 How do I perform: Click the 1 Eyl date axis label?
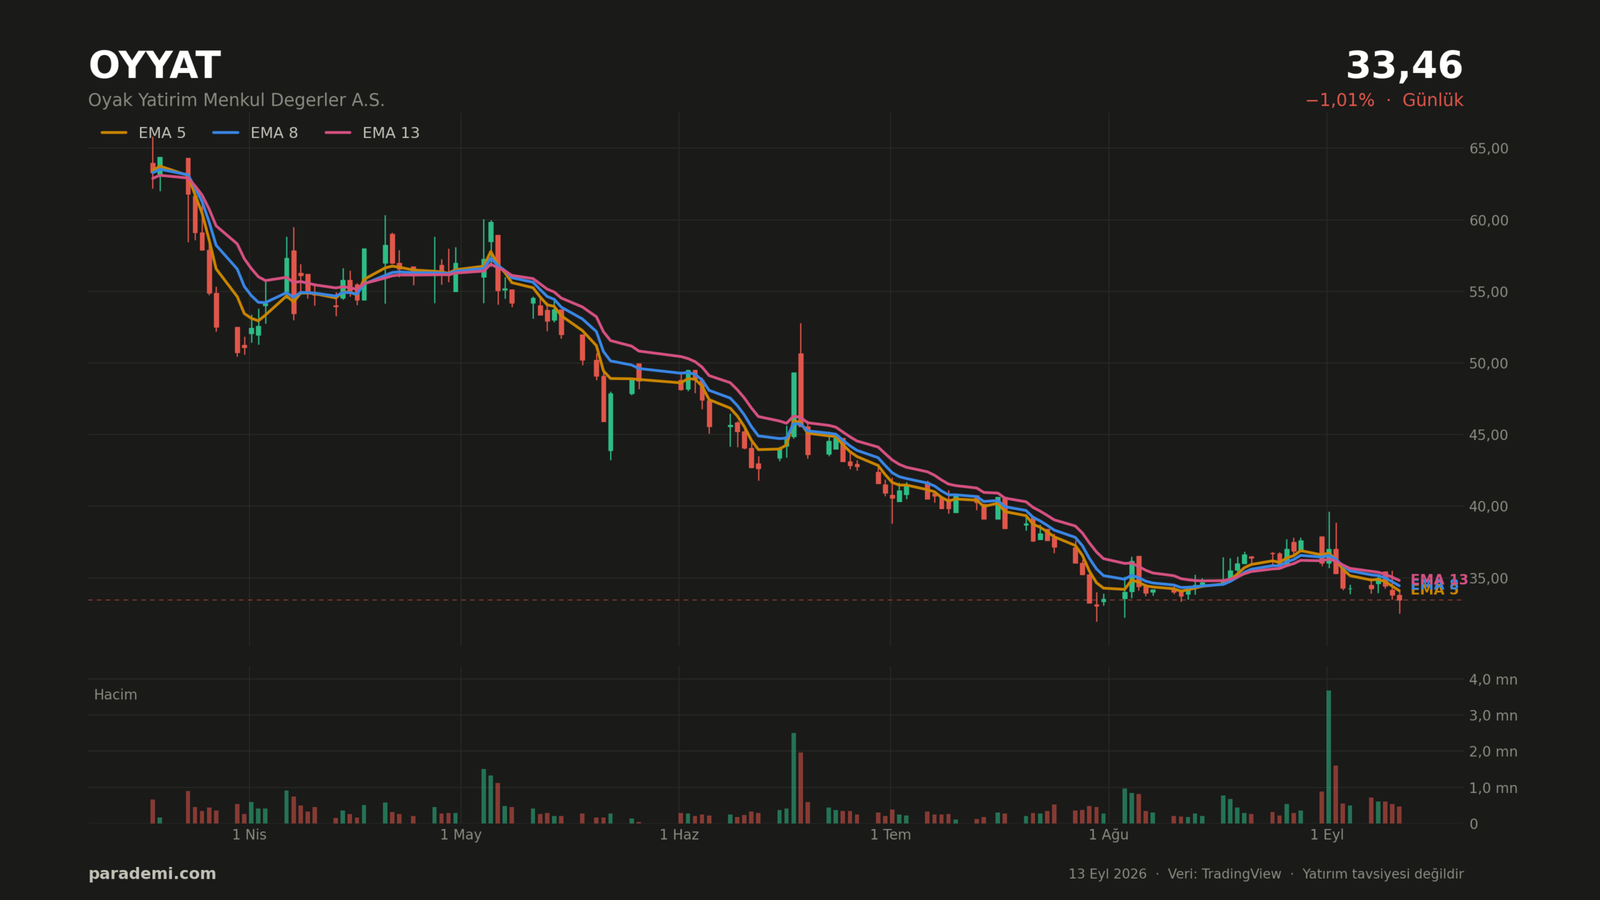1327,835
